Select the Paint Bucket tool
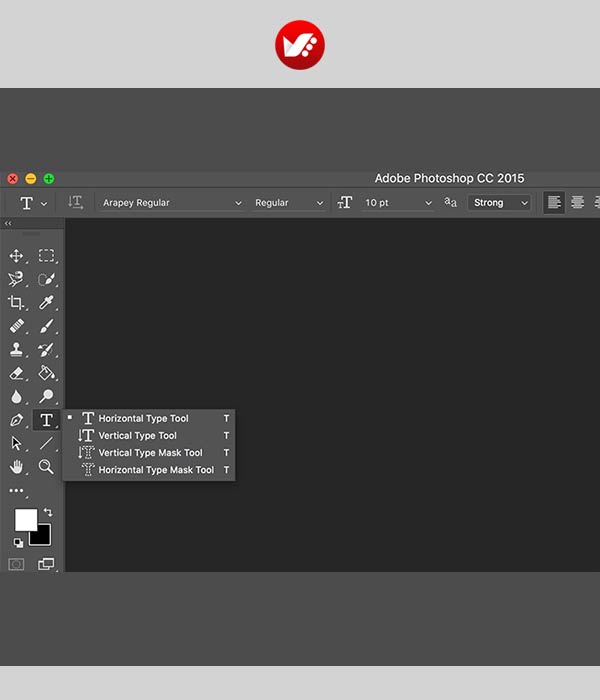Image resolution: width=600 pixels, height=700 pixels. tap(46, 373)
